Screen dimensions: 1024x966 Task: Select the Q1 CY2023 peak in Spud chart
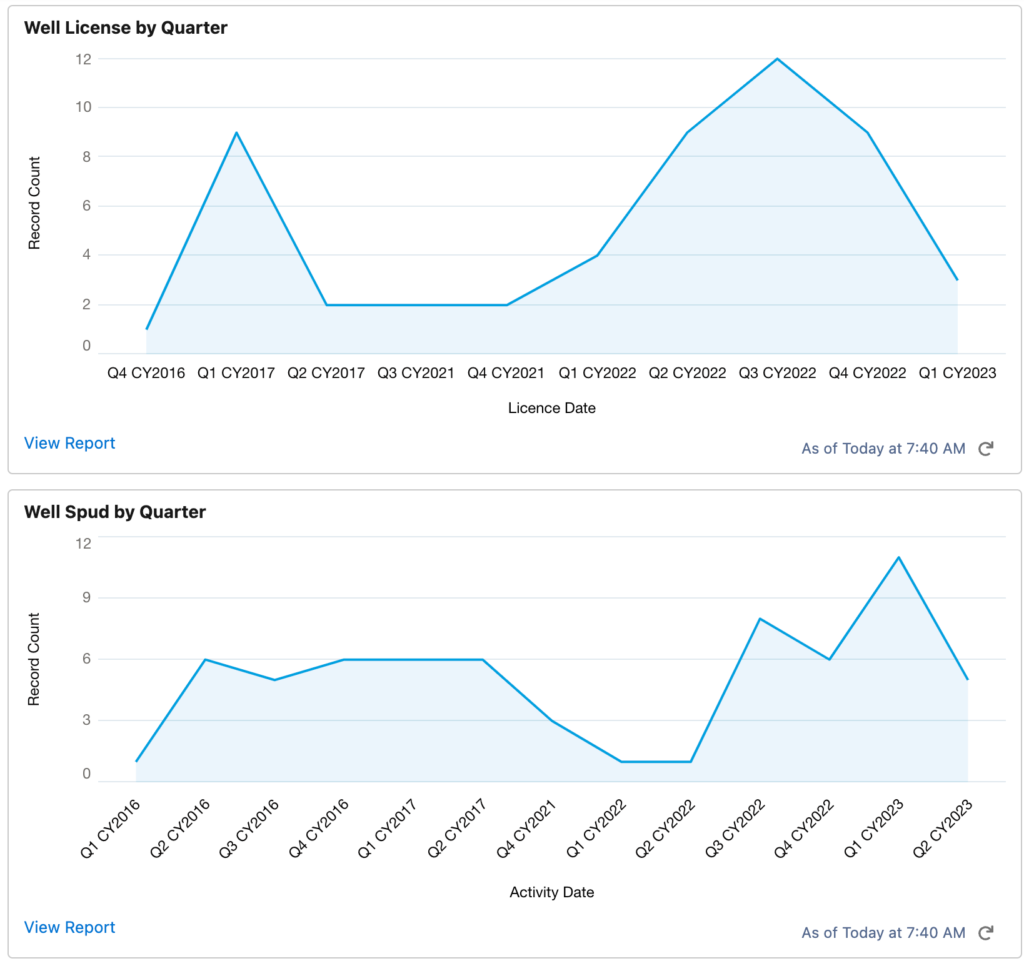coord(899,558)
